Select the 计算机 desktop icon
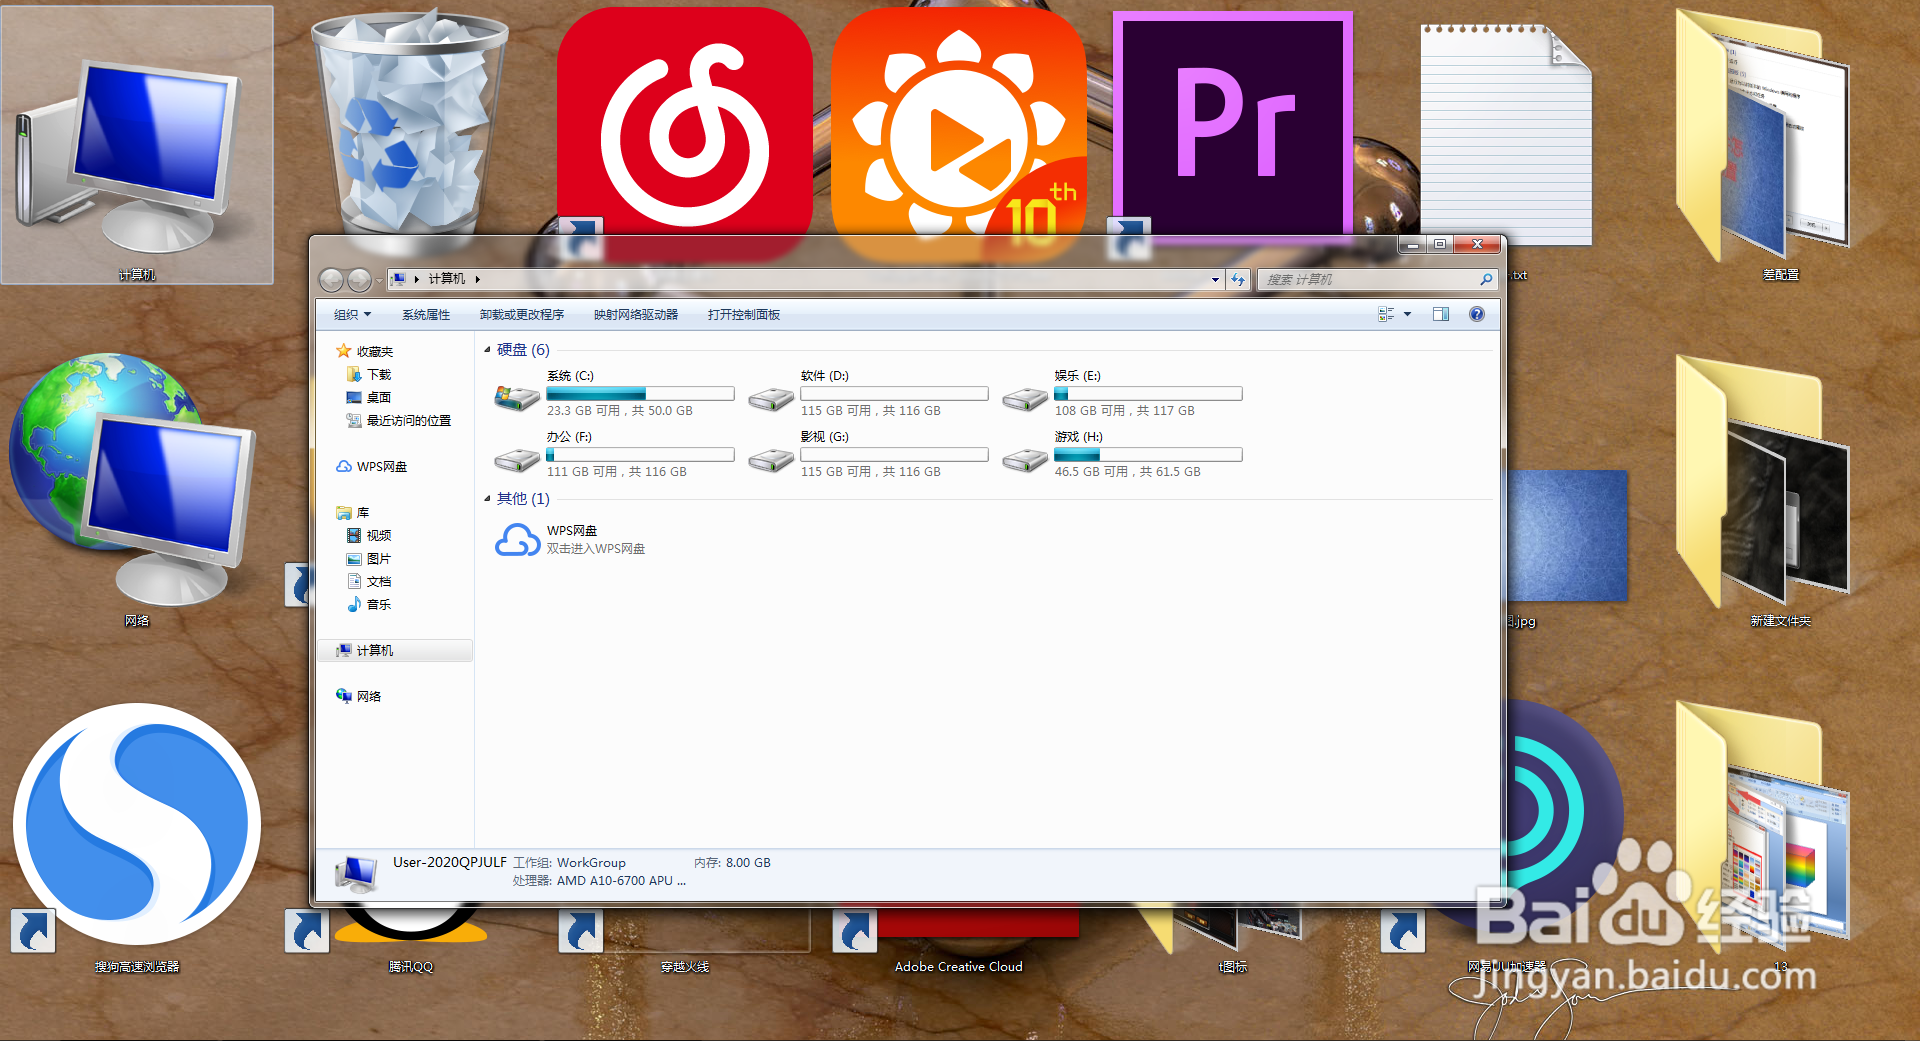Image resolution: width=1920 pixels, height=1041 pixels. pos(137,145)
